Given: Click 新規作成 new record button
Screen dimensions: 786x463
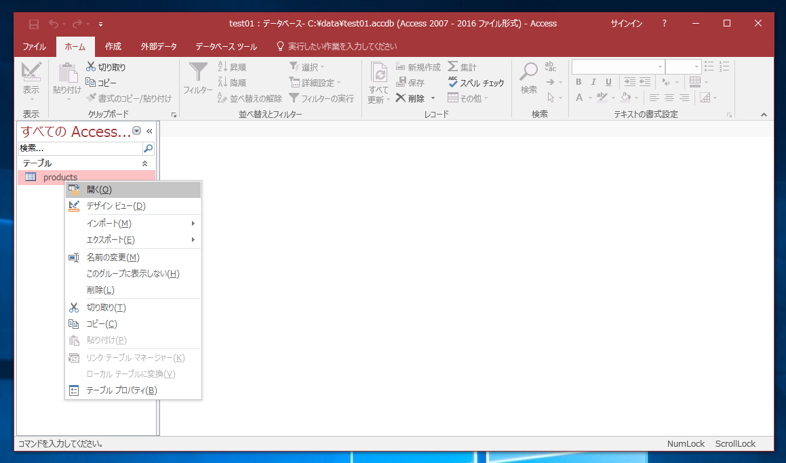Looking at the screenshot, I should click(418, 67).
